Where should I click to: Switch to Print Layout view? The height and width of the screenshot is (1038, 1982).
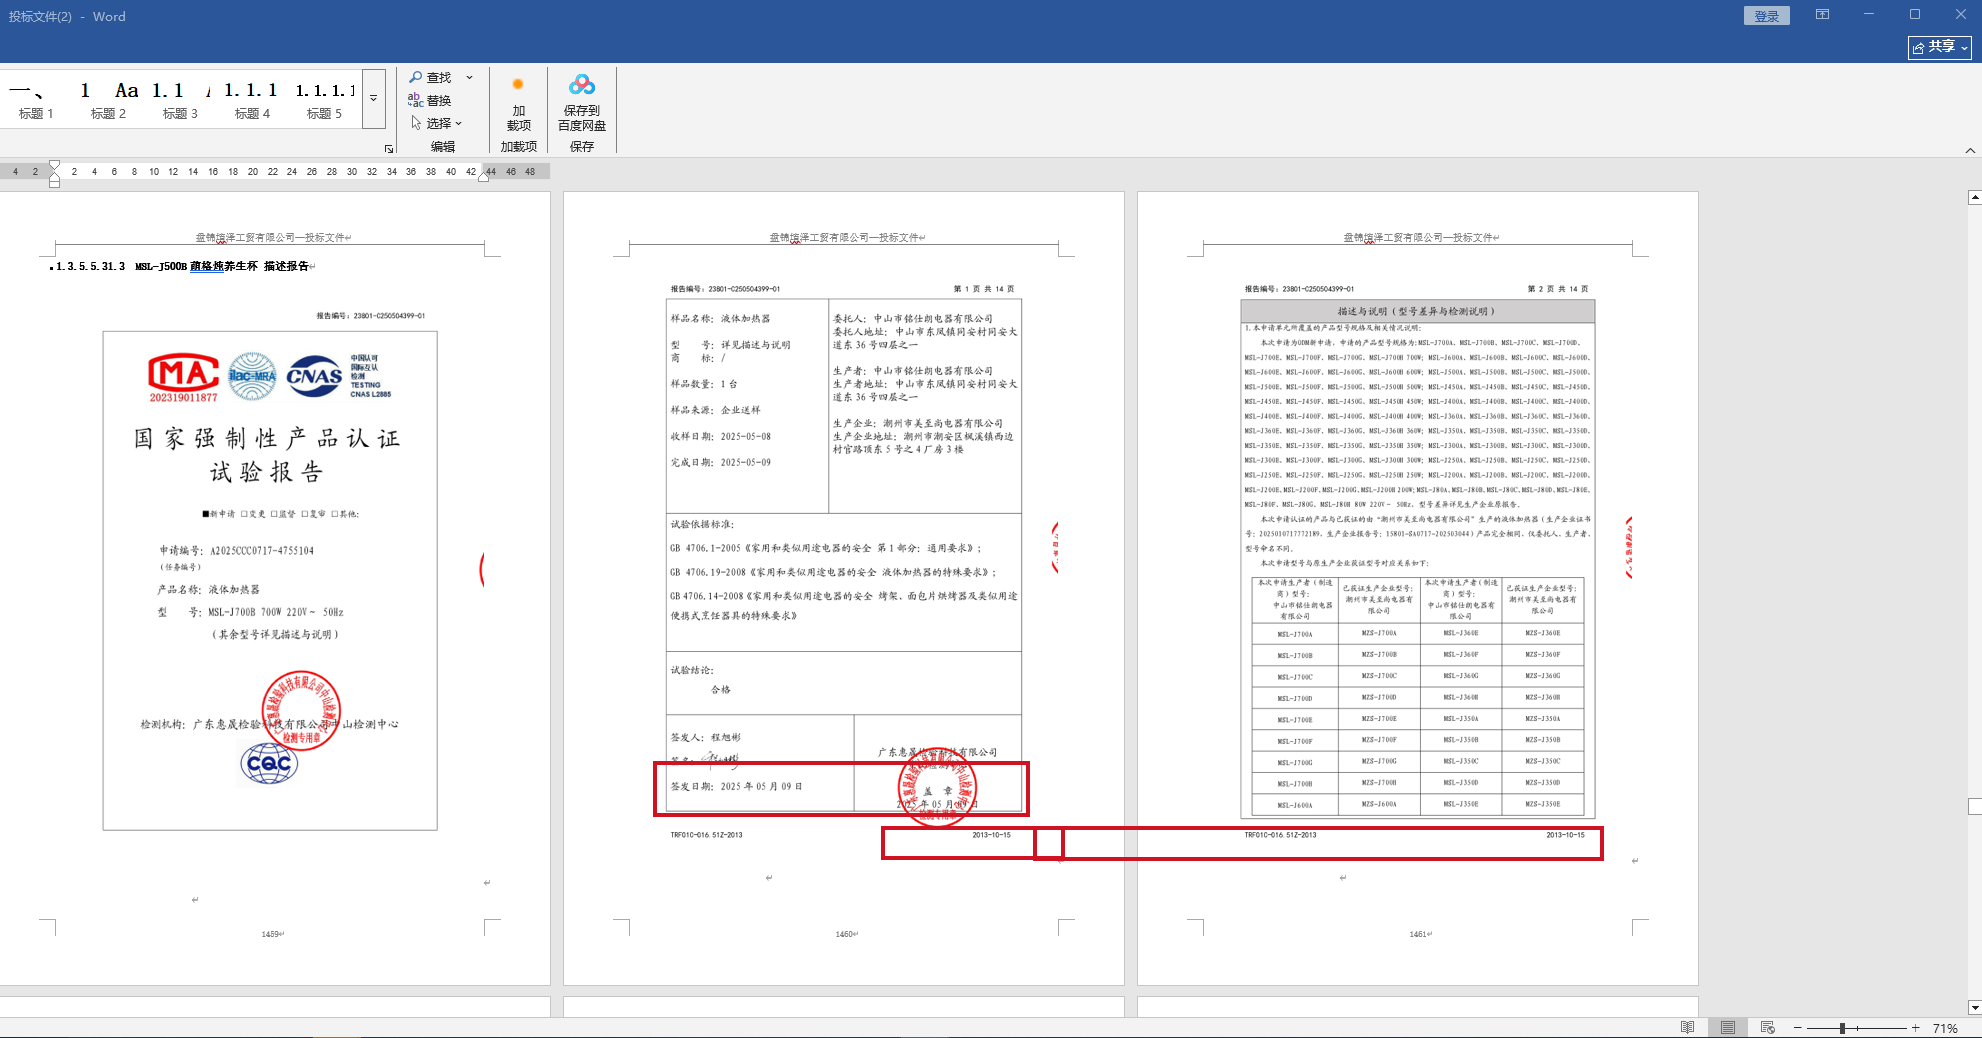[x=1727, y=1028]
